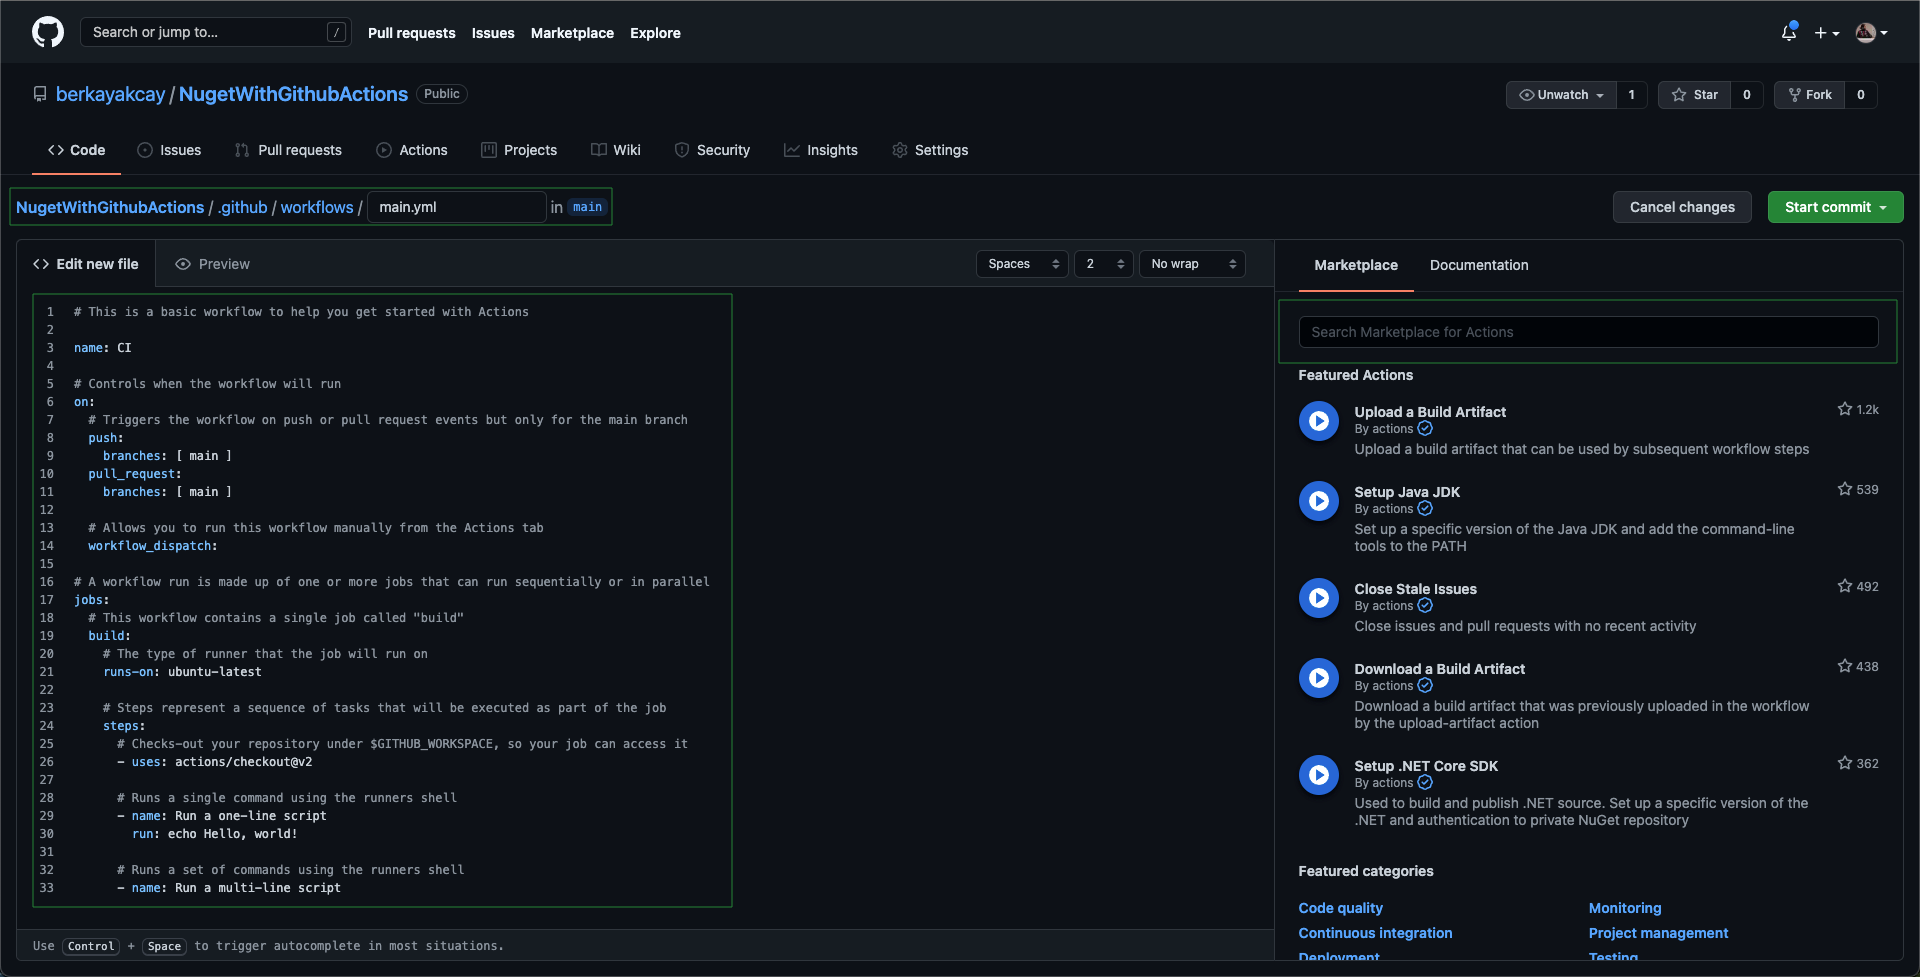Viewport: 1920px width, 977px height.
Task: Switch to the Preview view
Action: click(x=212, y=264)
